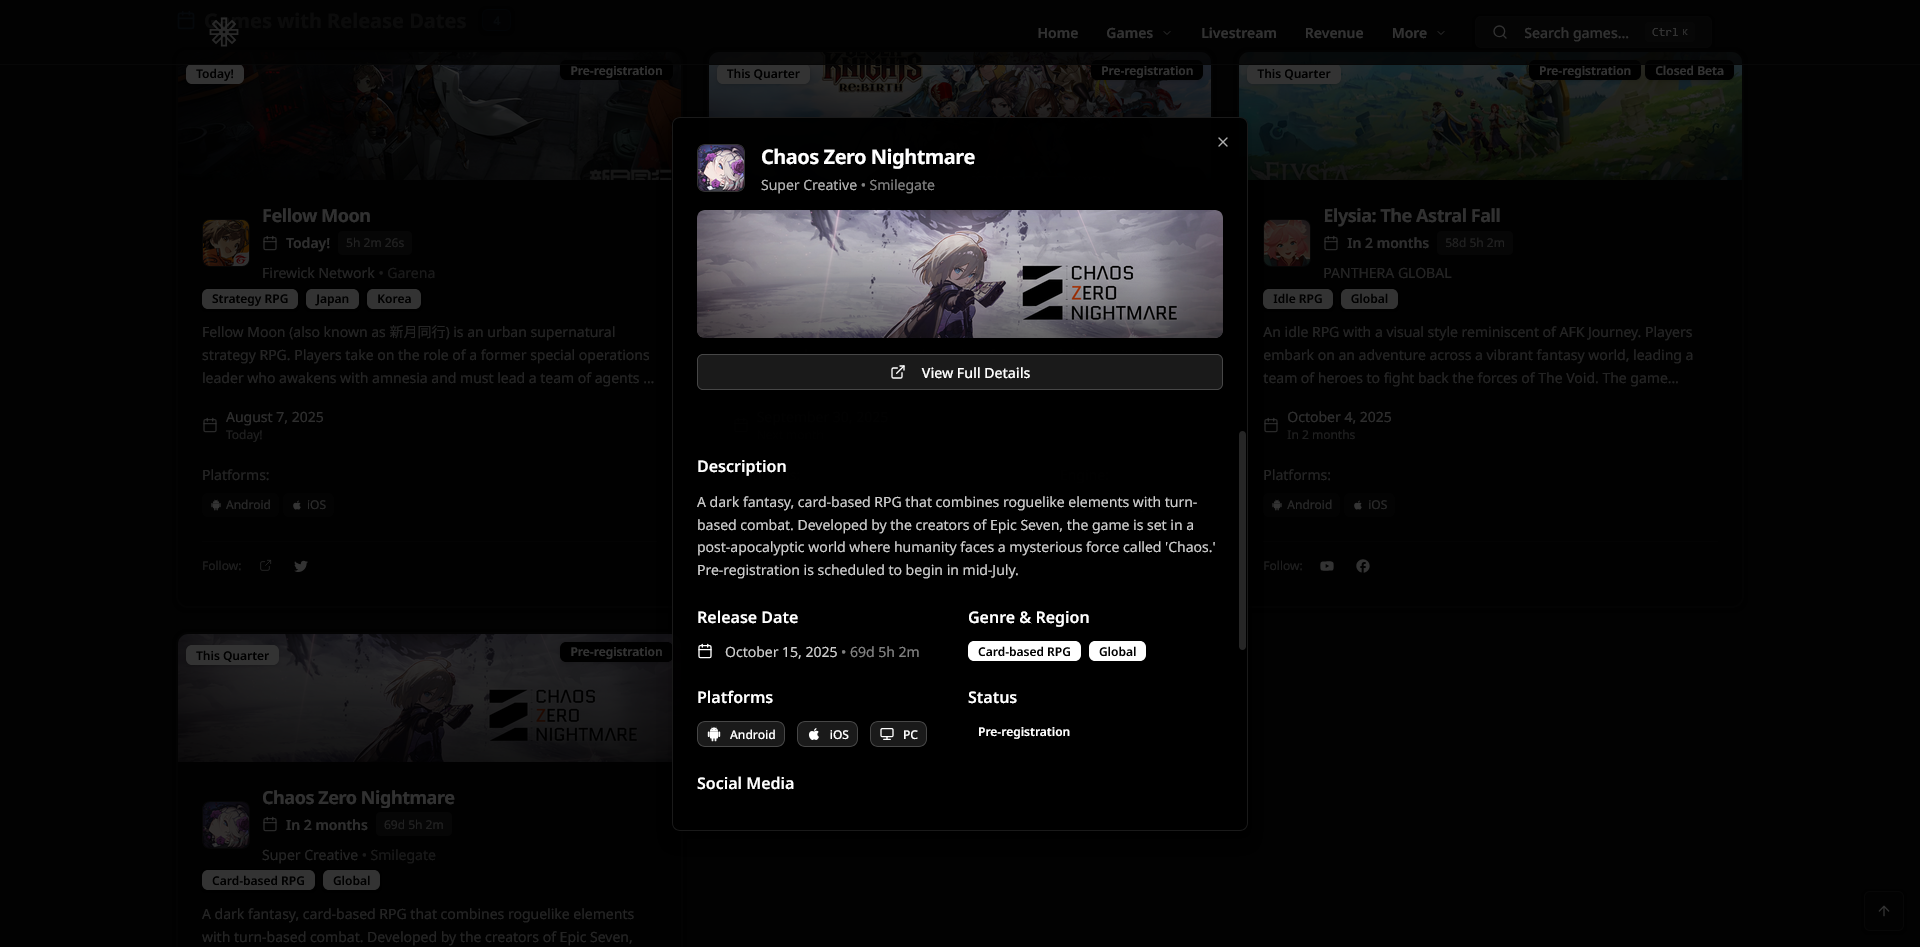Viewport: 1920px width, 947px height.
Task: Click Chaos Zero Nightmare banner image in dialog
Action: click(959, 274)
